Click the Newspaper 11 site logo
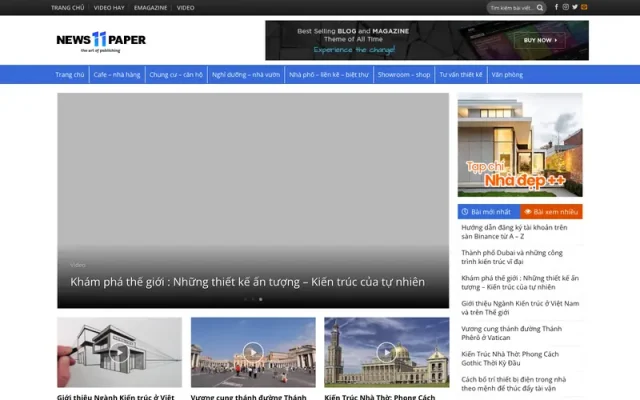 point(101,42)
